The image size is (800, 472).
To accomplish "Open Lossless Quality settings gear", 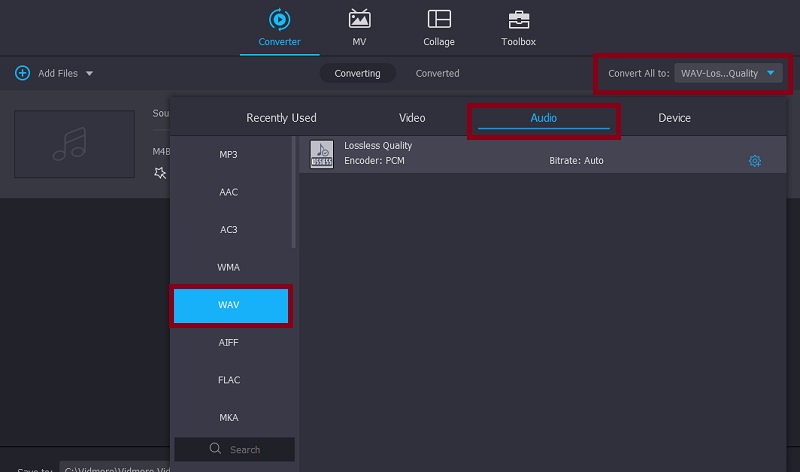I will [x=755, y=161].
